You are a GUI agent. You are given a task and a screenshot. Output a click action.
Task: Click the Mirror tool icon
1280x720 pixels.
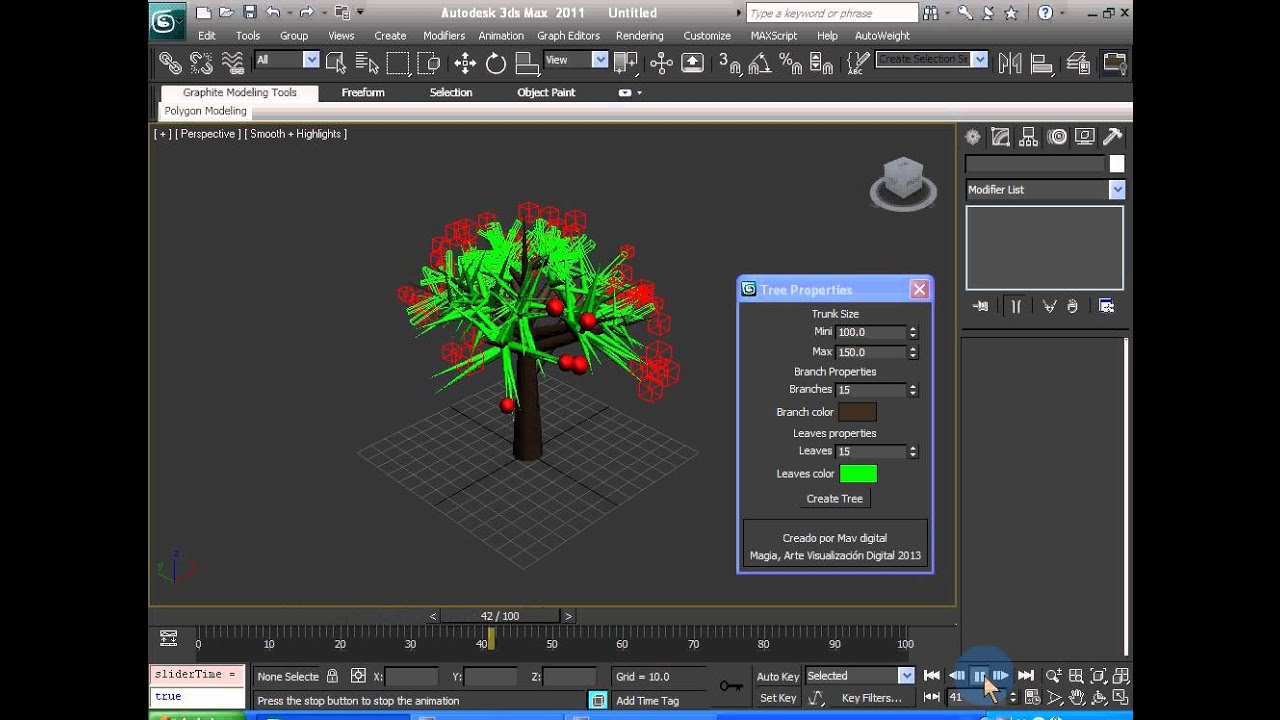pyautogui.click(x=1010, y=63)
